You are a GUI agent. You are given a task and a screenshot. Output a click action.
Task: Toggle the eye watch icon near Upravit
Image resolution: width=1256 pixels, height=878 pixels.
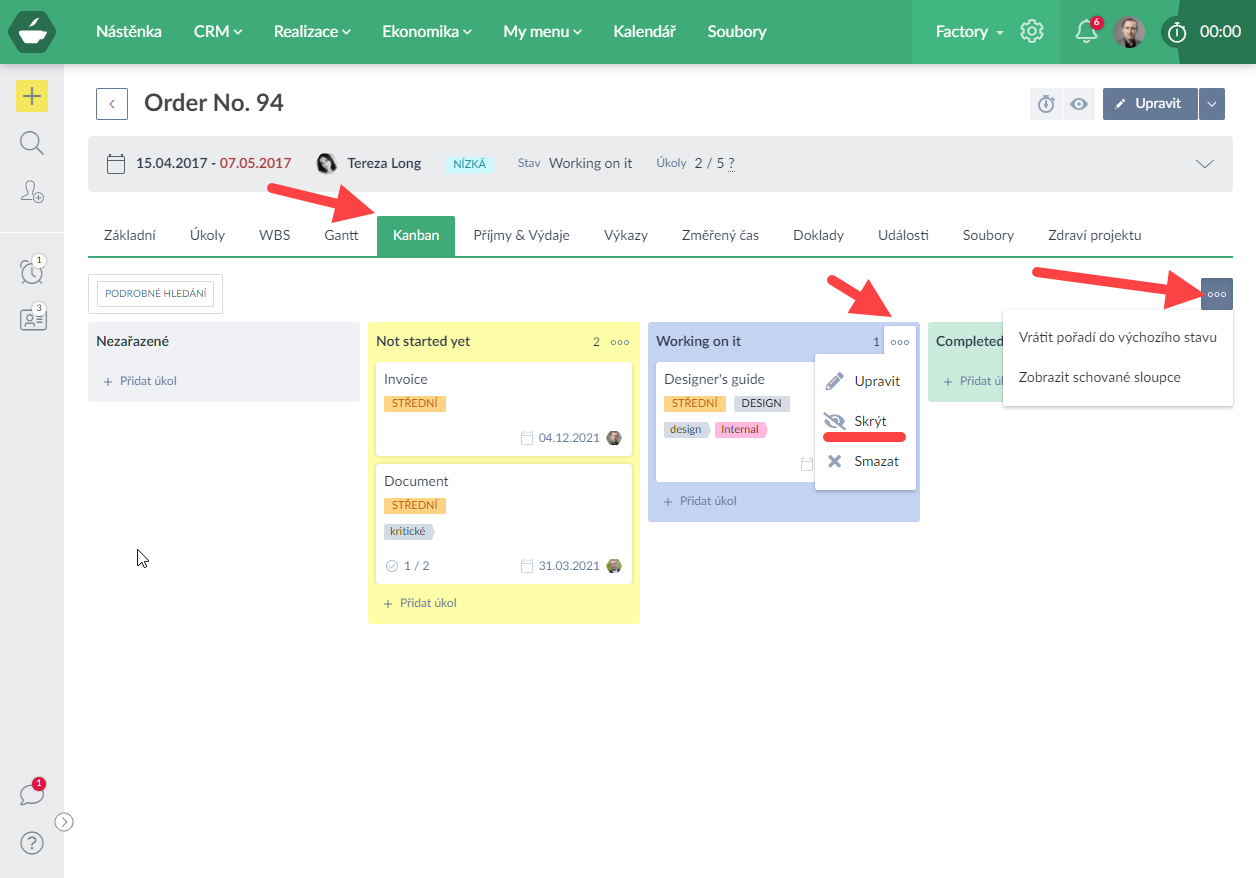coord(1079,104)
